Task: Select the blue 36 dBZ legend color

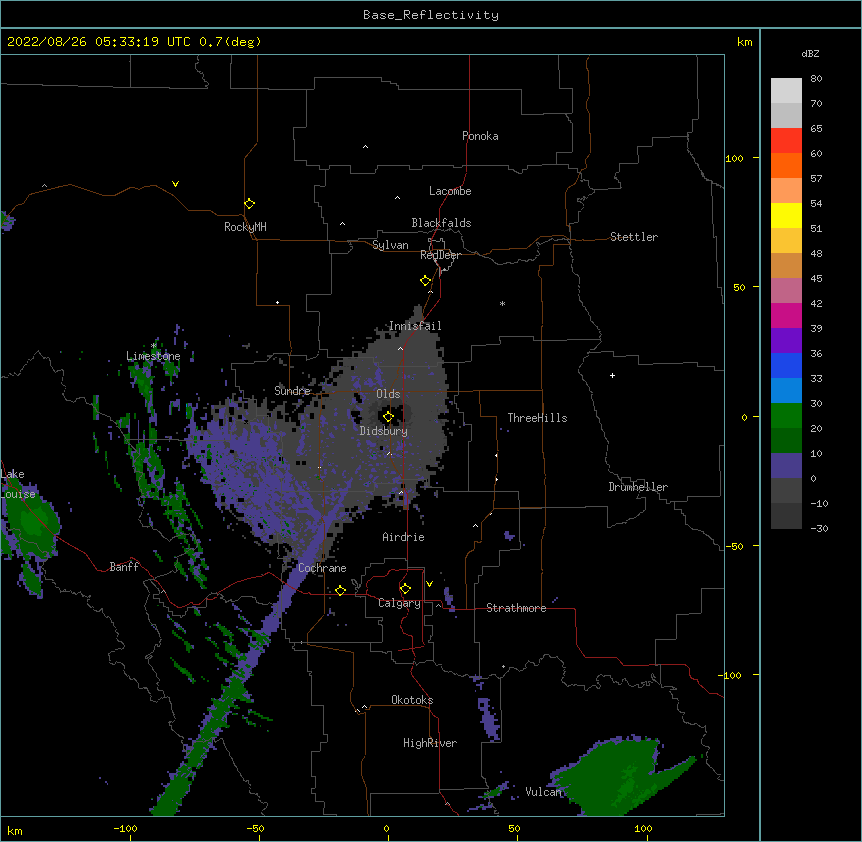Action: [786, 365]
